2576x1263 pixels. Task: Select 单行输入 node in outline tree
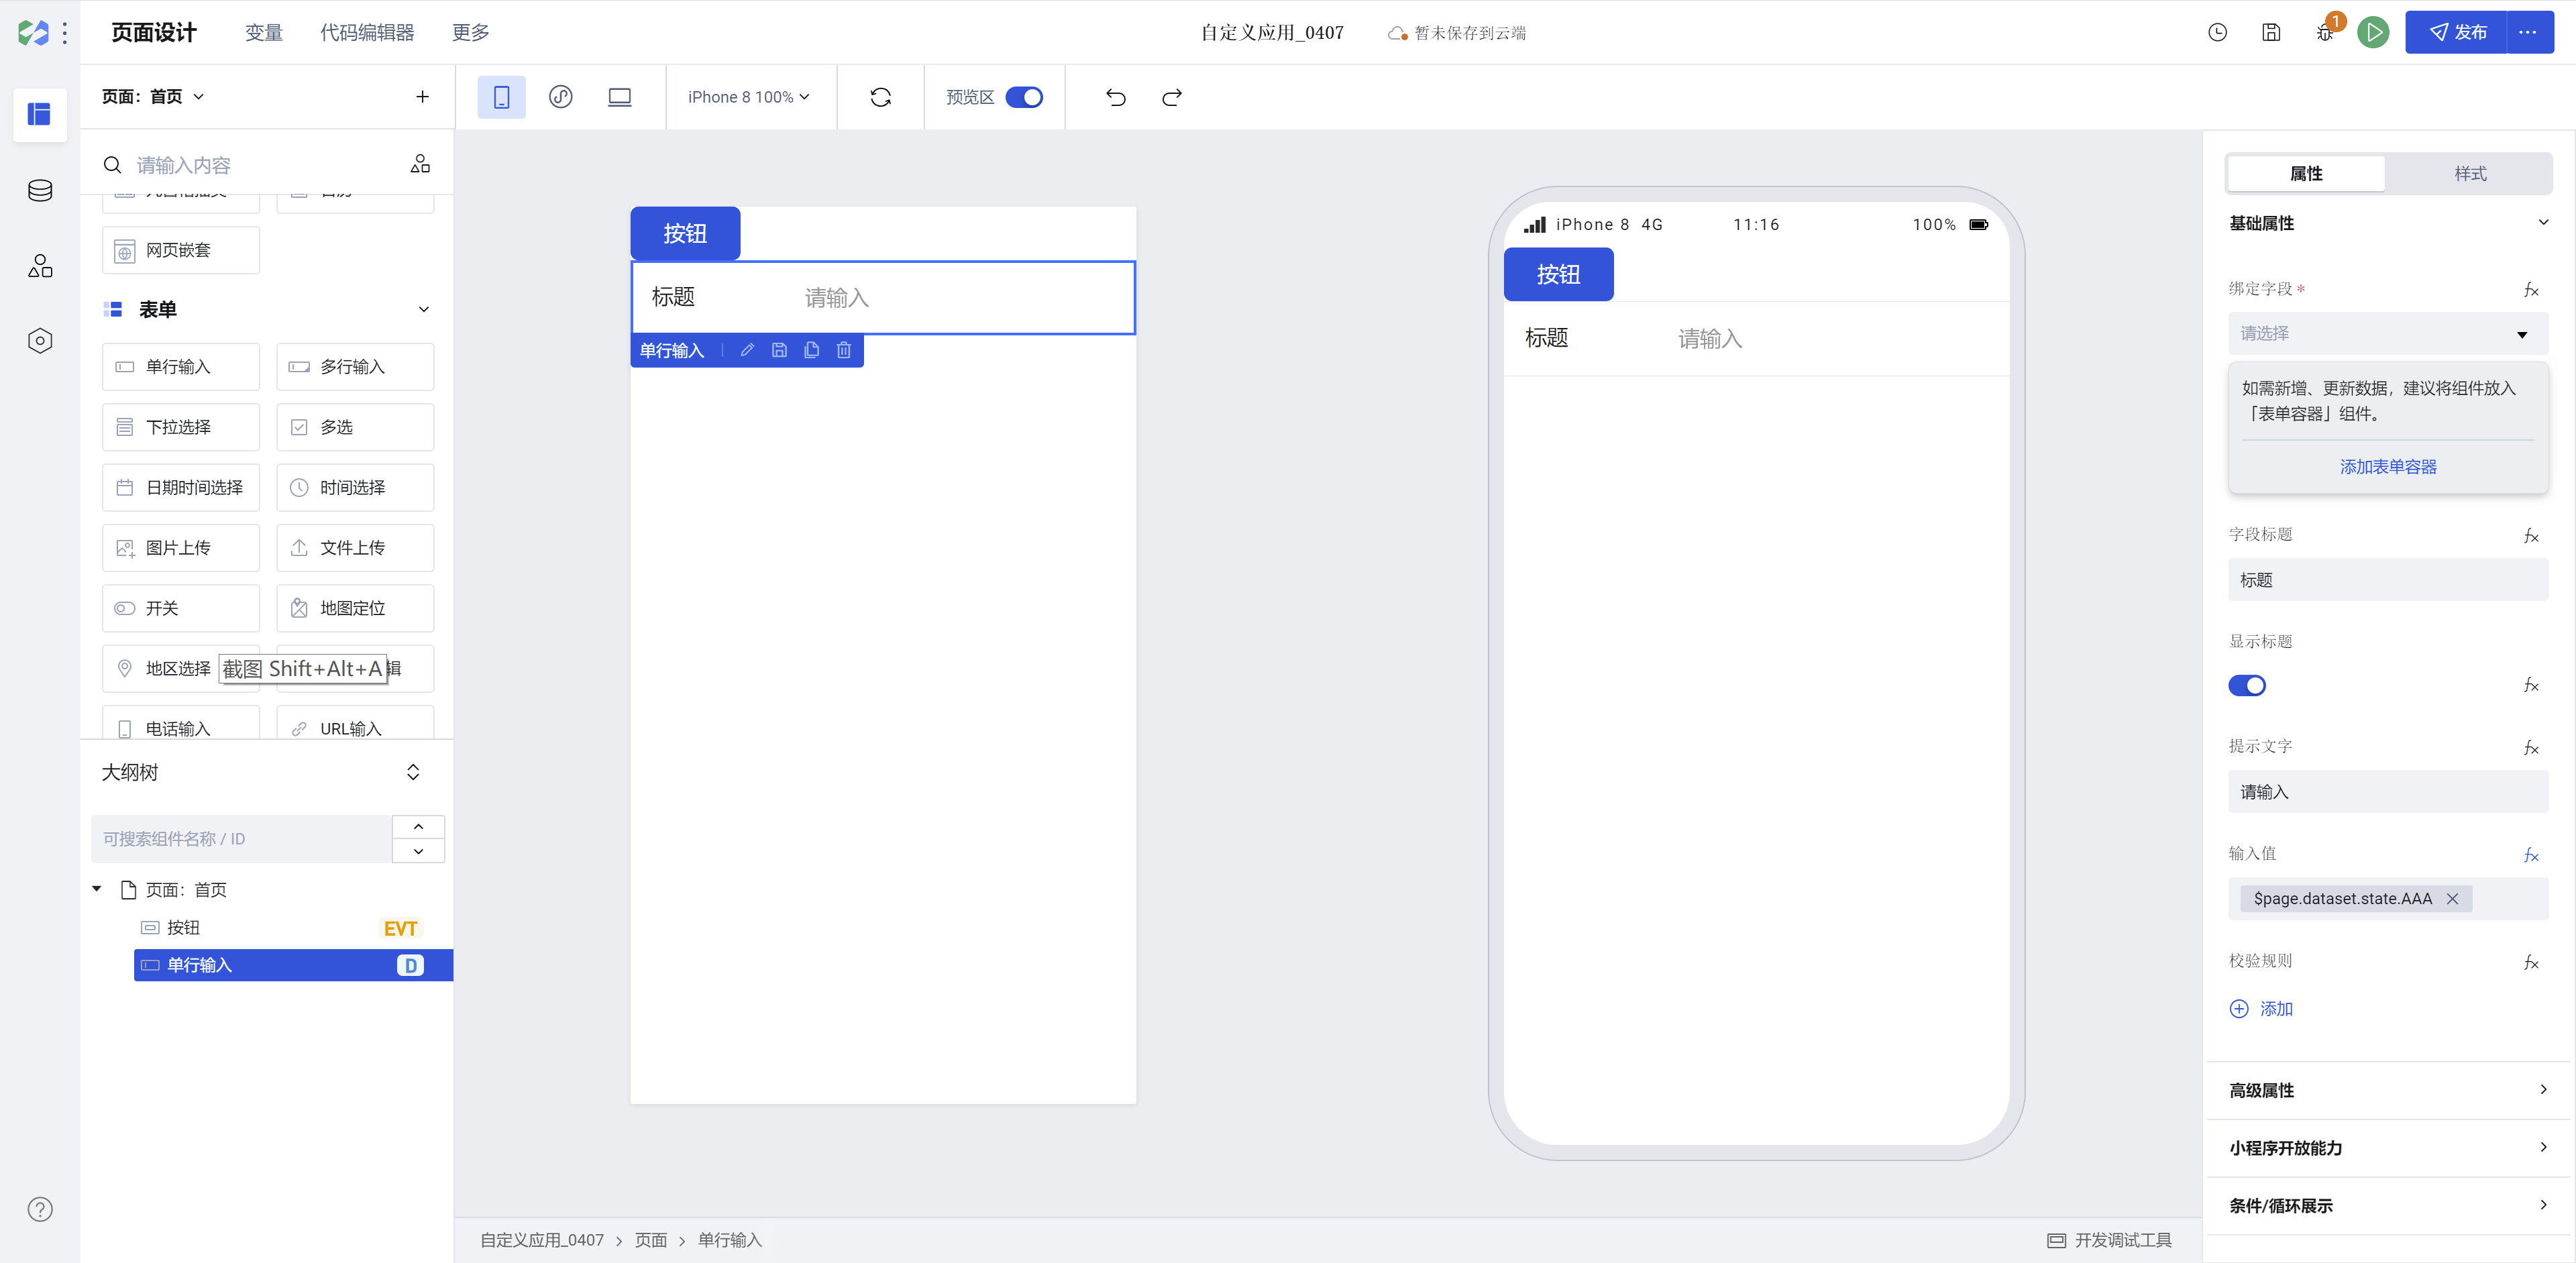pos(293,965)
